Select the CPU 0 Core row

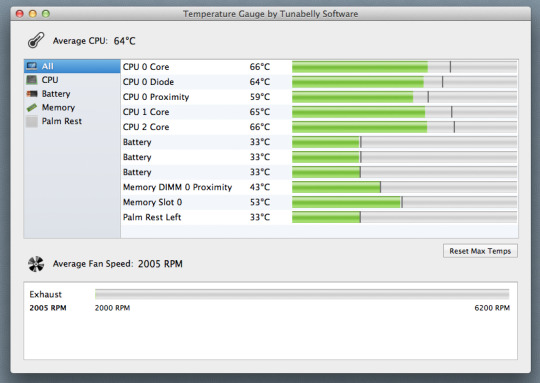[x=319, y=67]
